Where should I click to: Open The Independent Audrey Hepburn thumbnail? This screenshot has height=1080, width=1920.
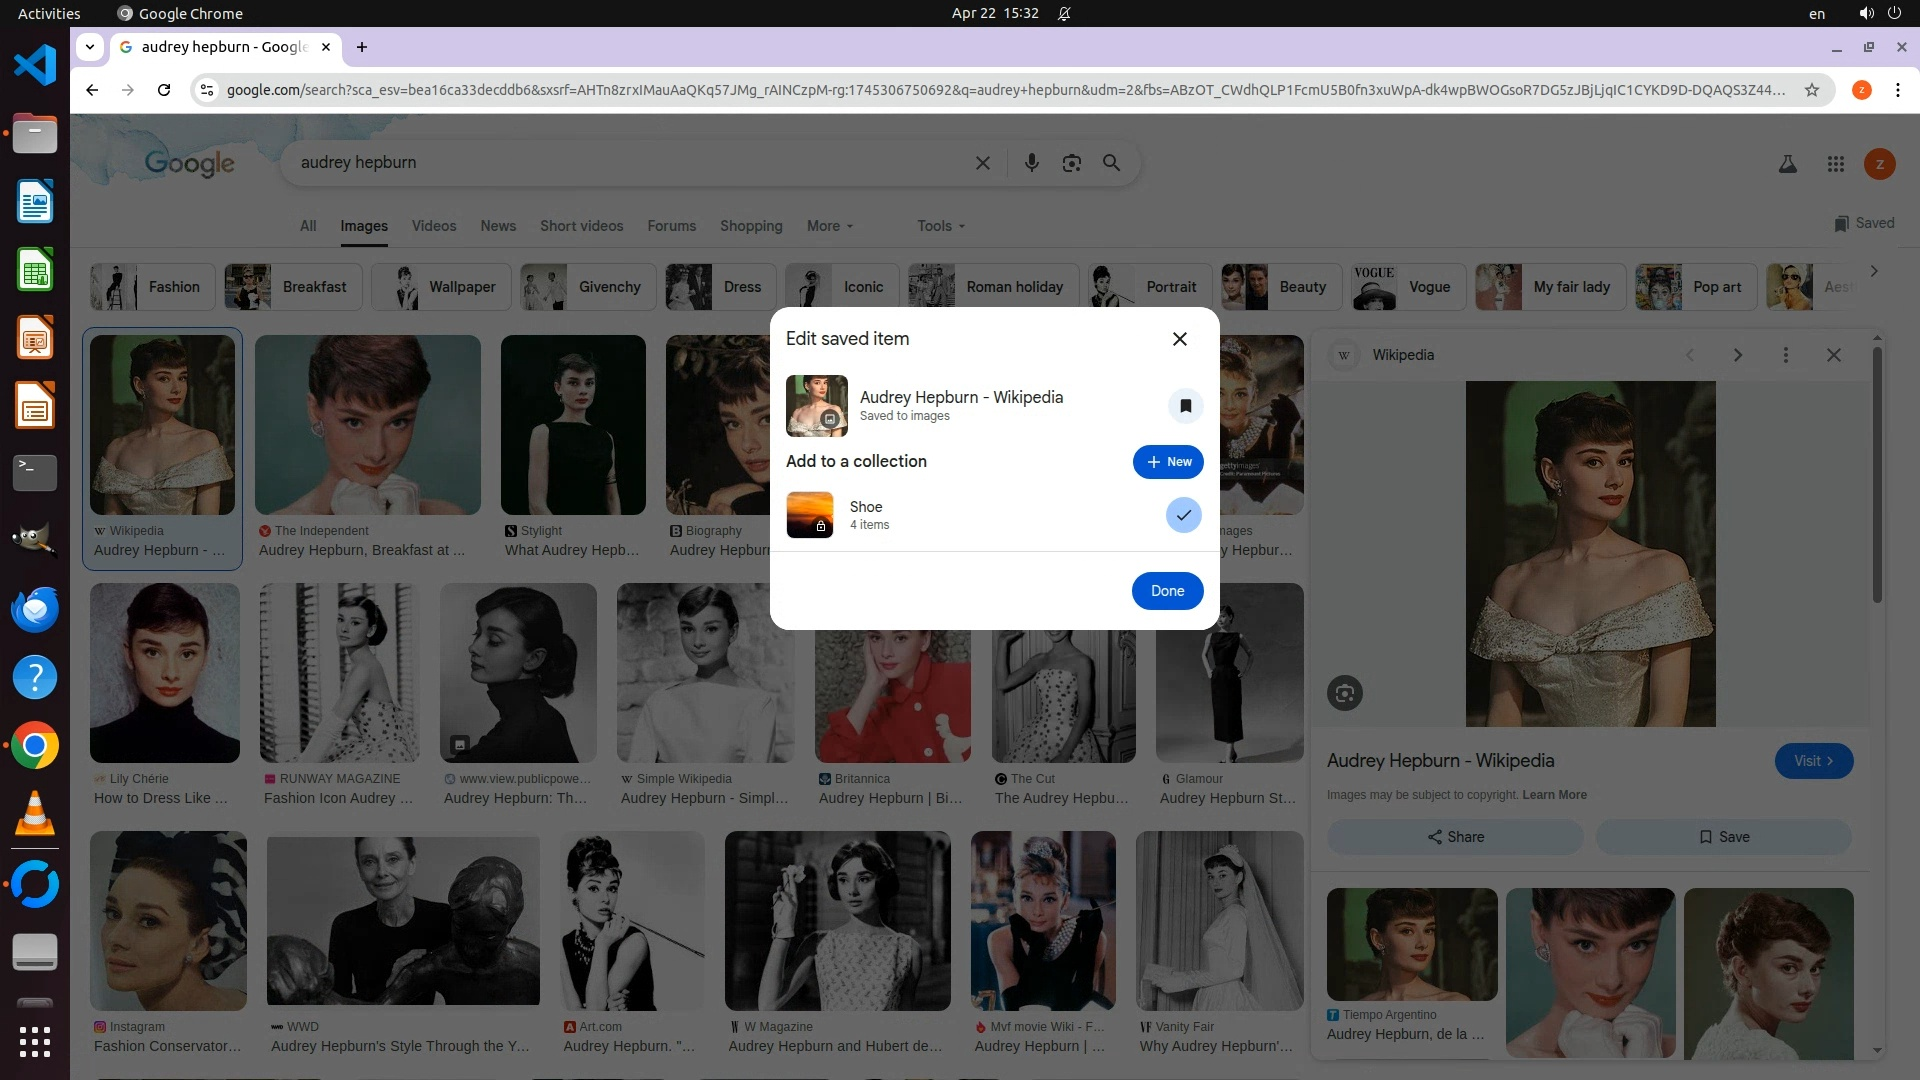[x=367, y=425]
